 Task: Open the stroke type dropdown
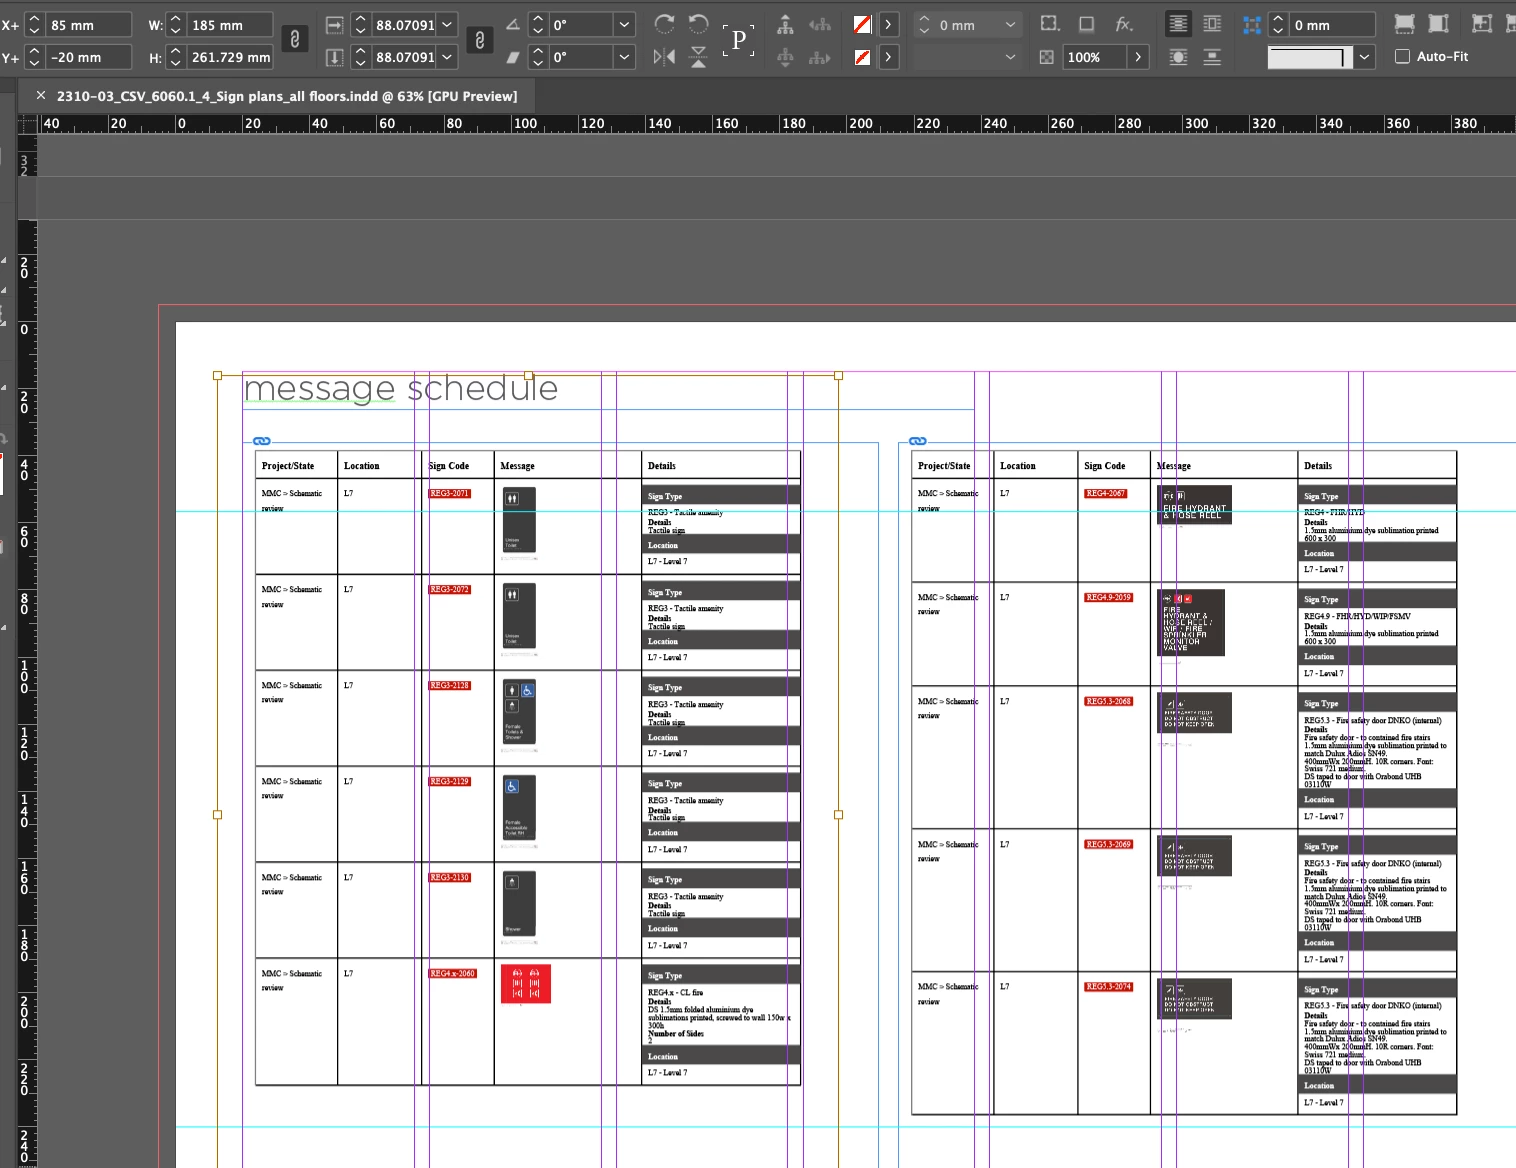click(1010, 57)
